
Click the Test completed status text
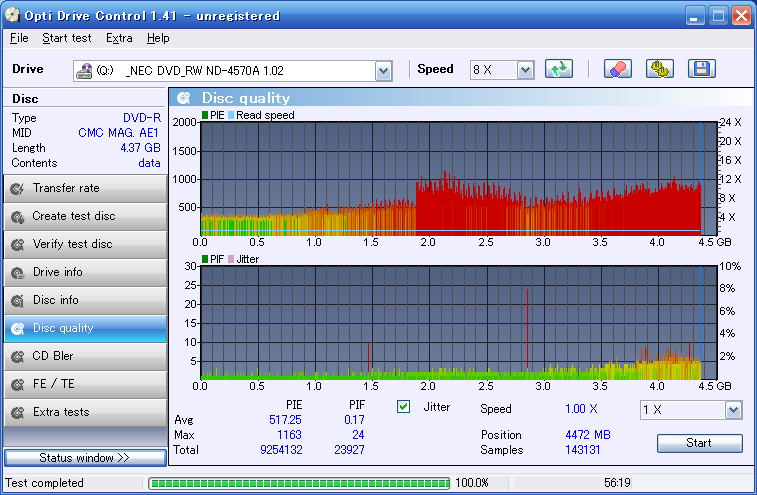(x=44, y=483)
